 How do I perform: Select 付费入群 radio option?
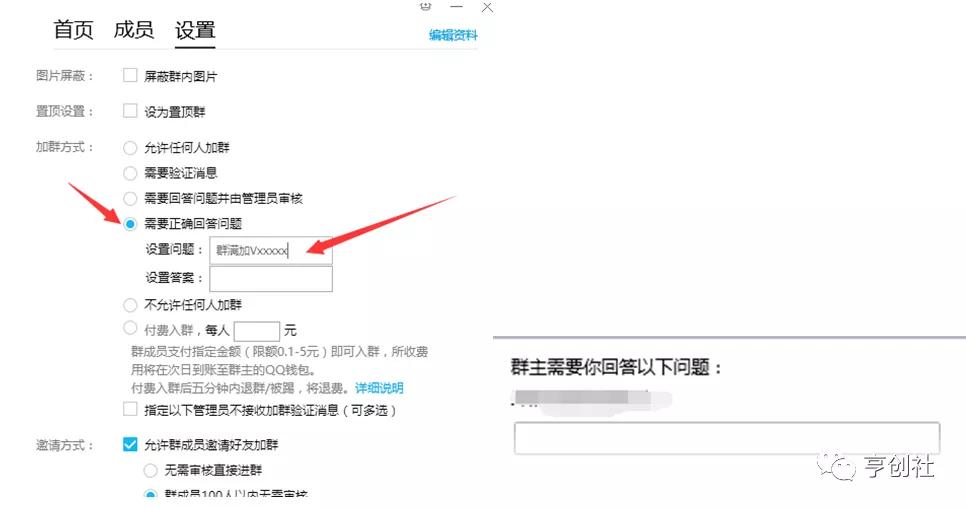[130, 327]
